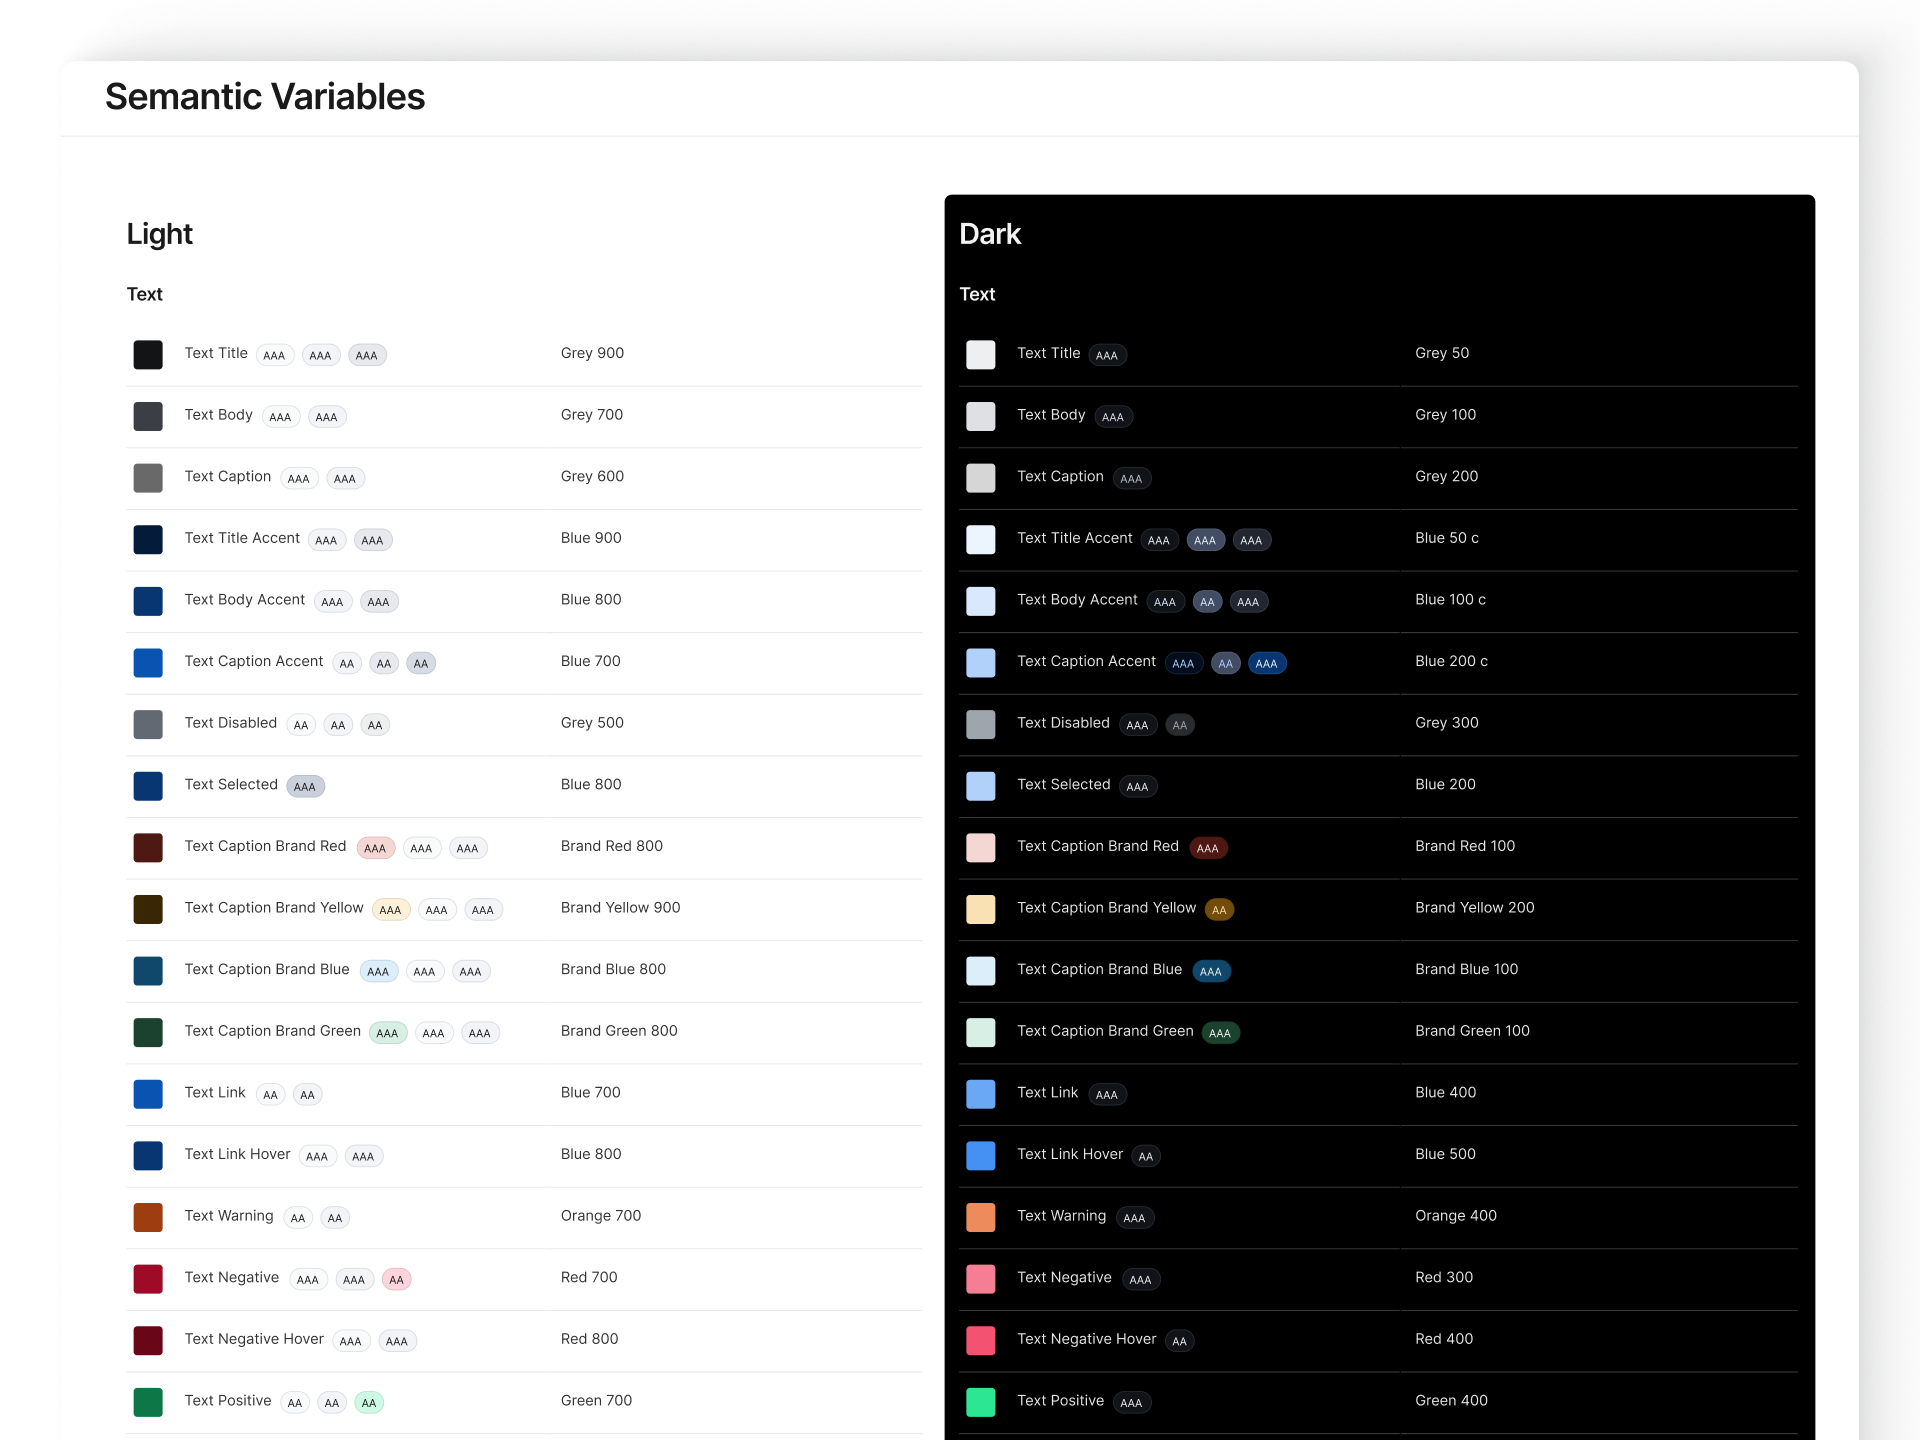Click dark Text Caption Brand Yellow swatch
Screen dimensions: 1921x1440
980,909
